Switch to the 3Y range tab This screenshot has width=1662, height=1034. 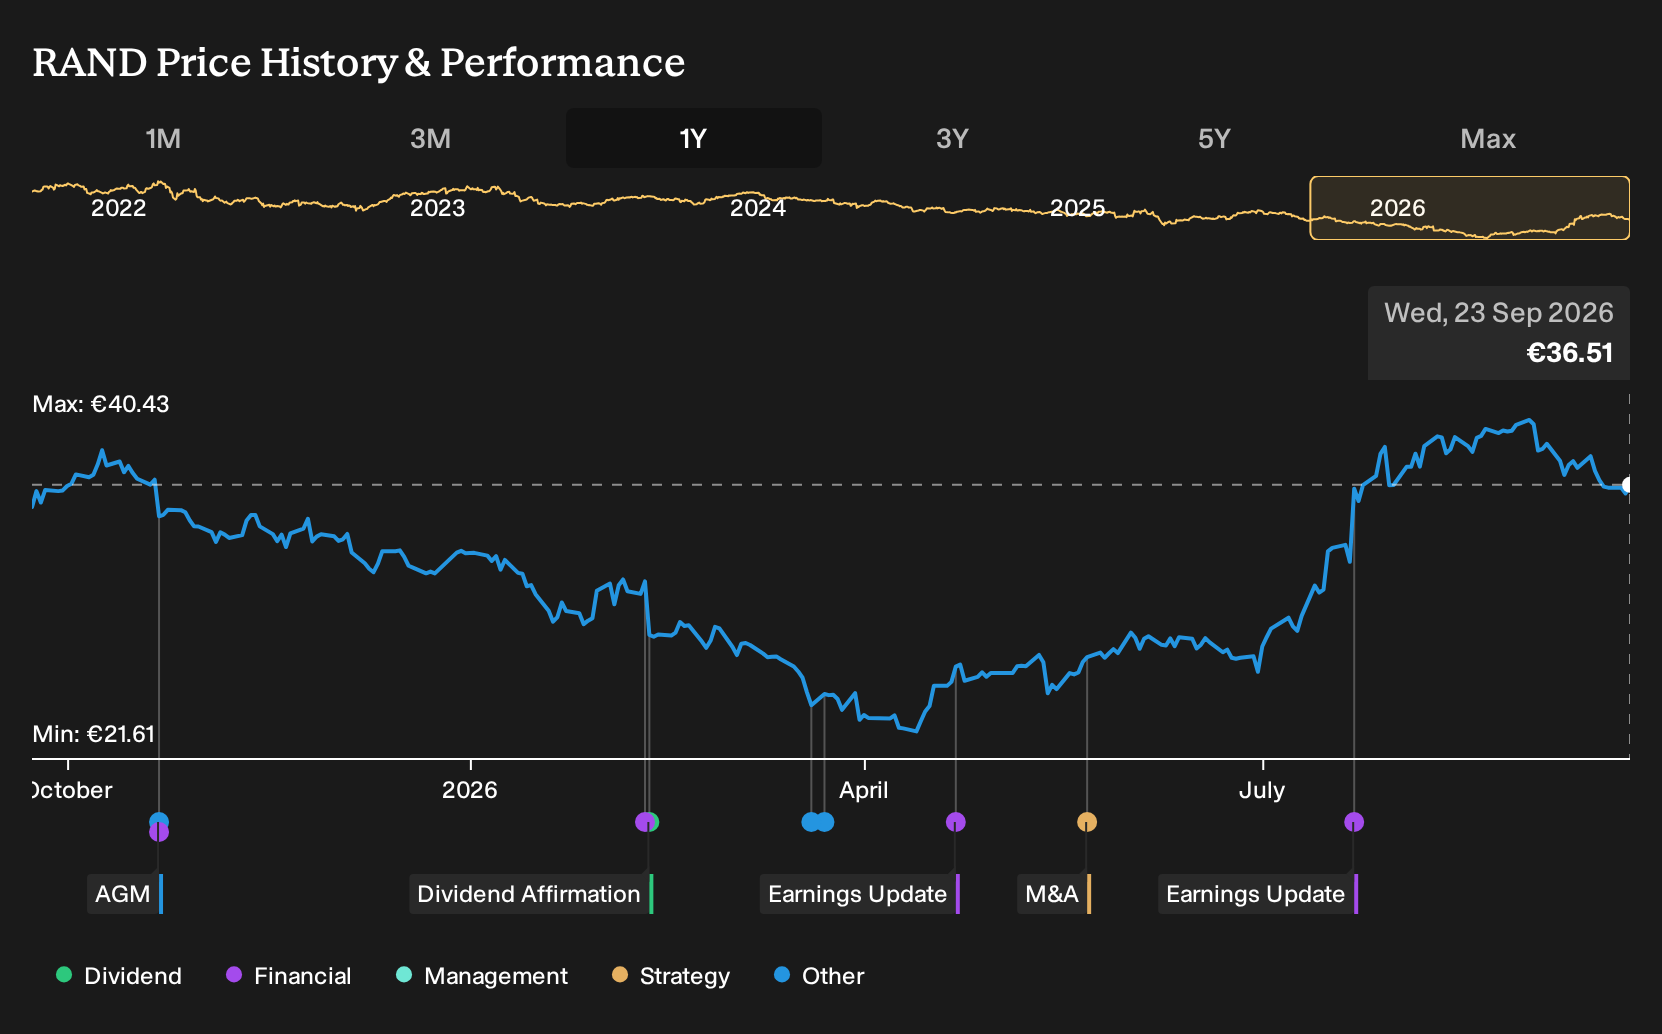tap(952, 138)
